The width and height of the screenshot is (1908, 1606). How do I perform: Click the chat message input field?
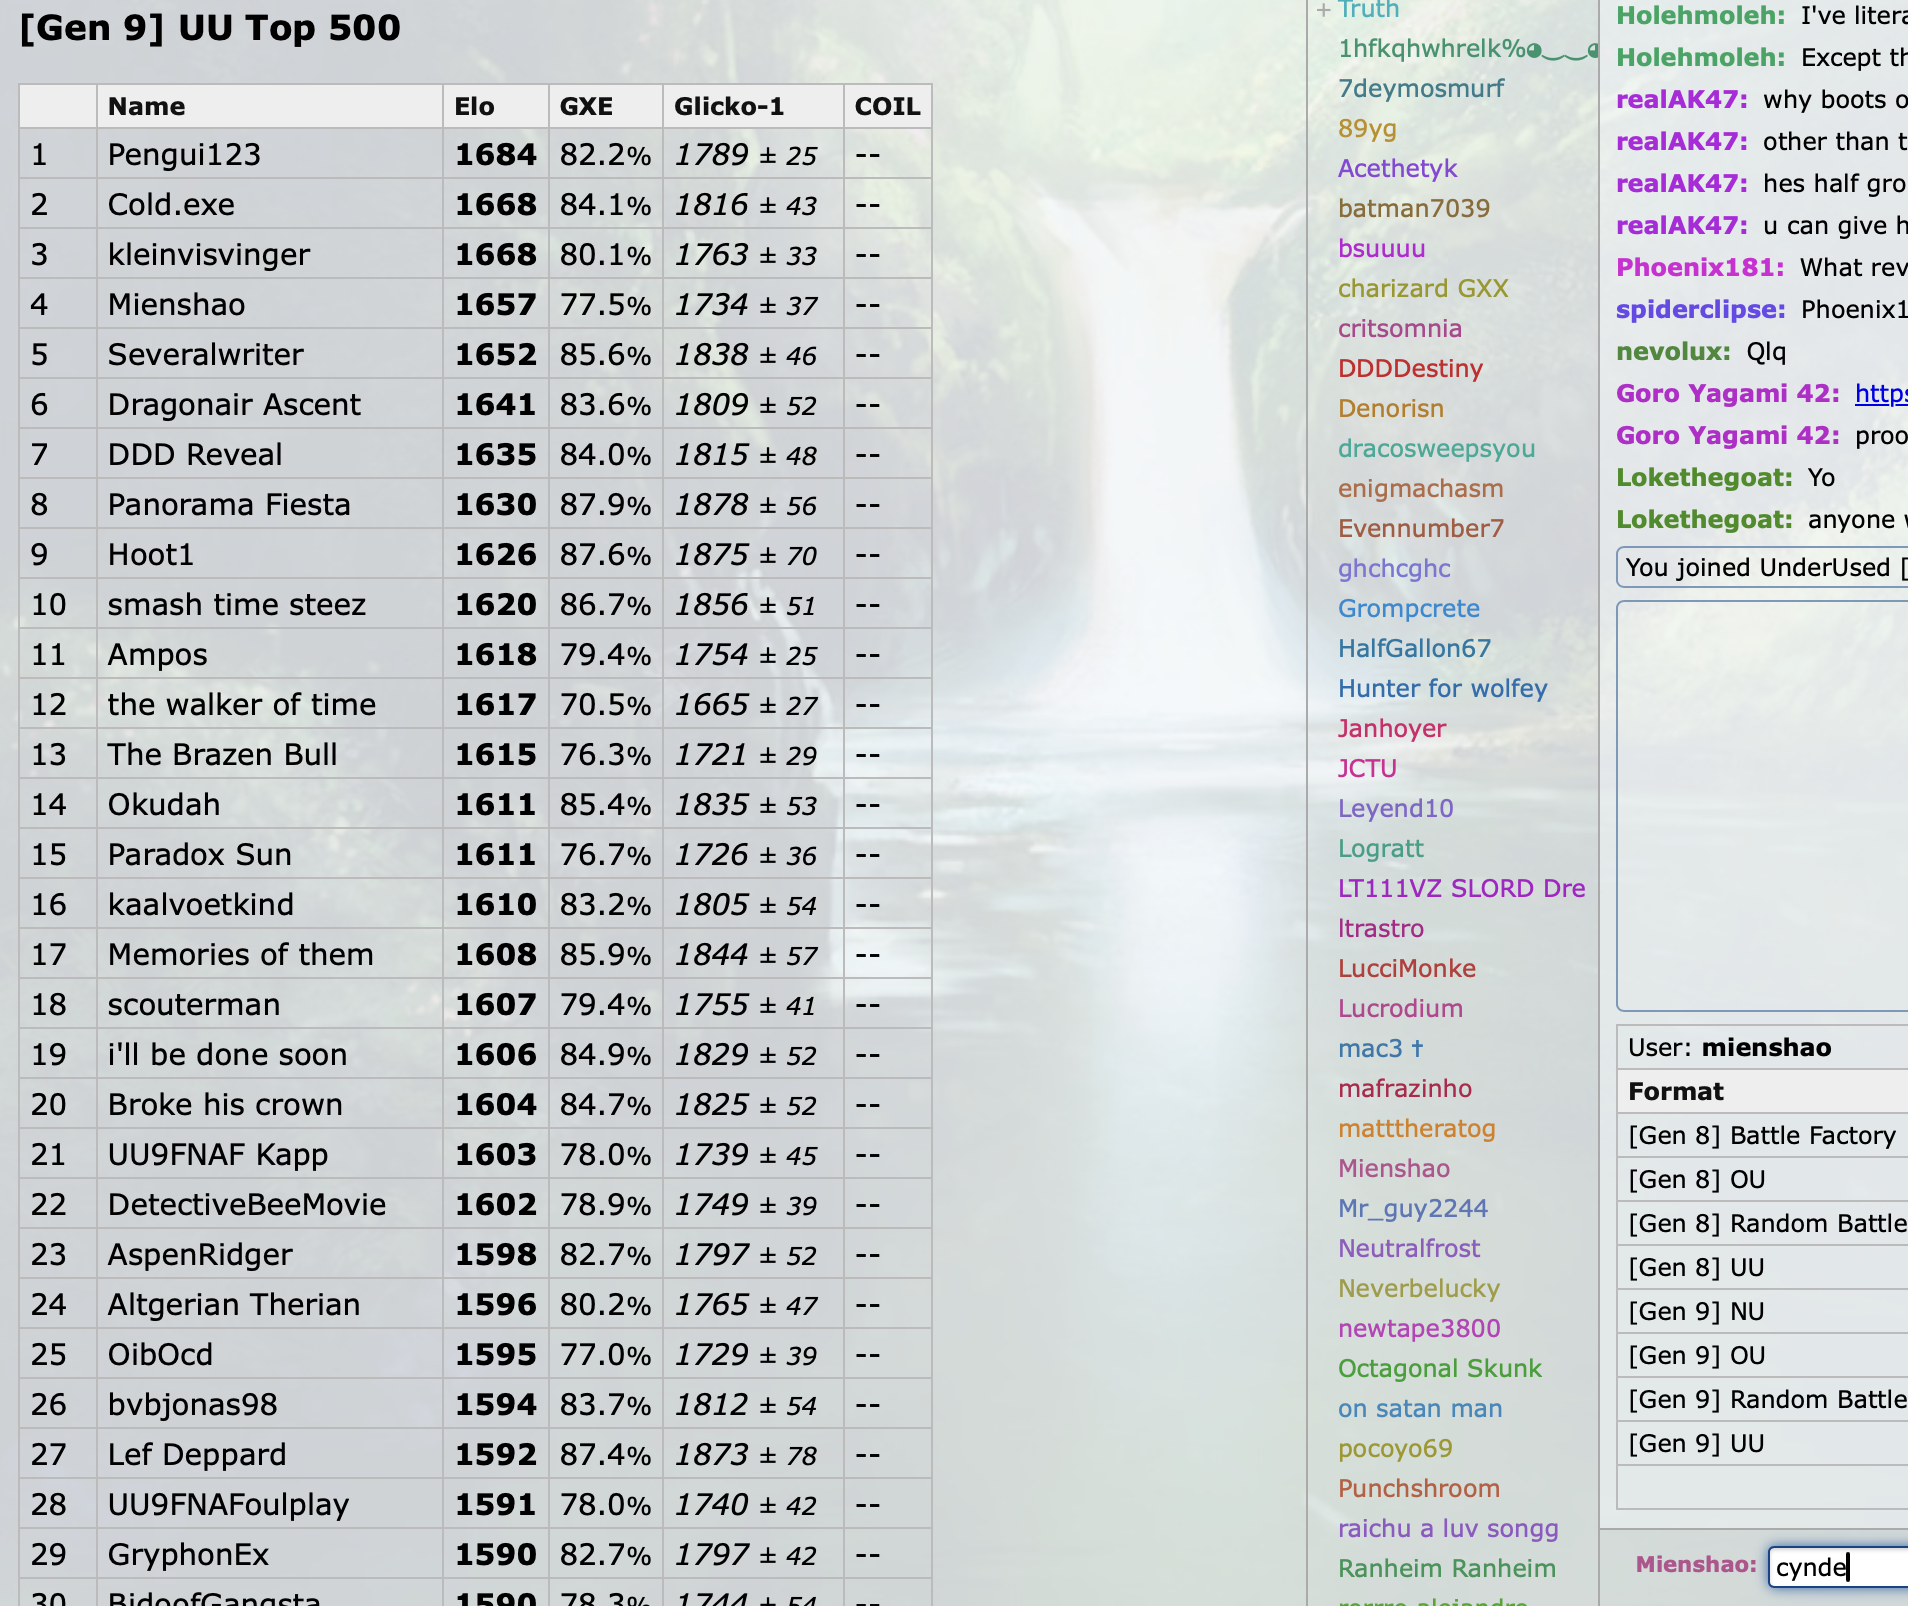point(1838,1566)
